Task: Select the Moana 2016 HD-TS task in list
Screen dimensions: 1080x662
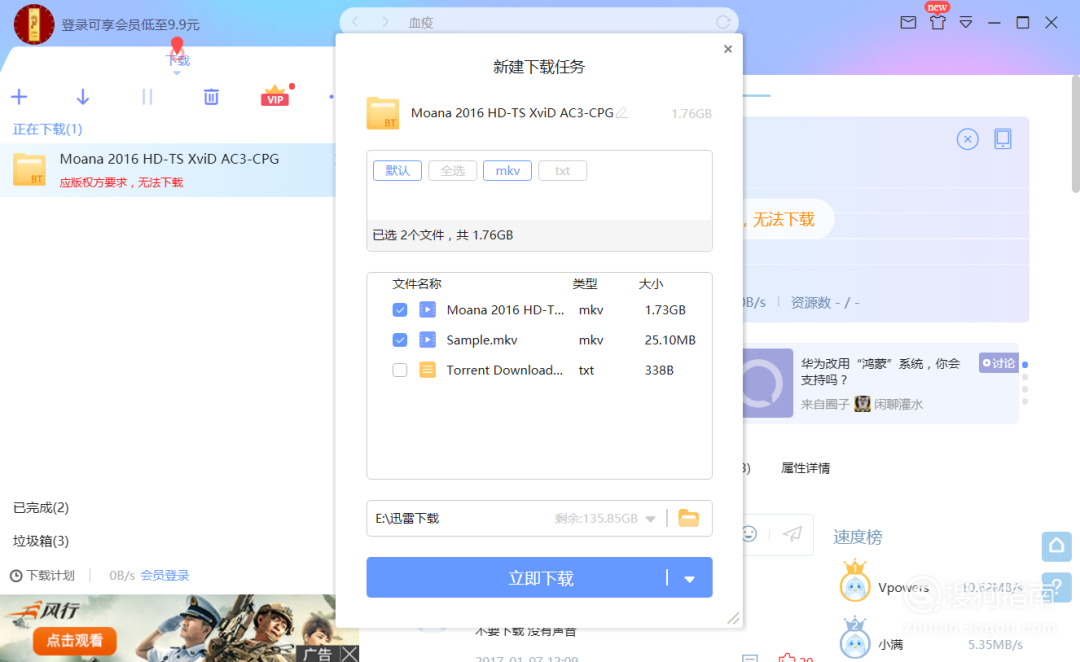Action: [168, 169]
